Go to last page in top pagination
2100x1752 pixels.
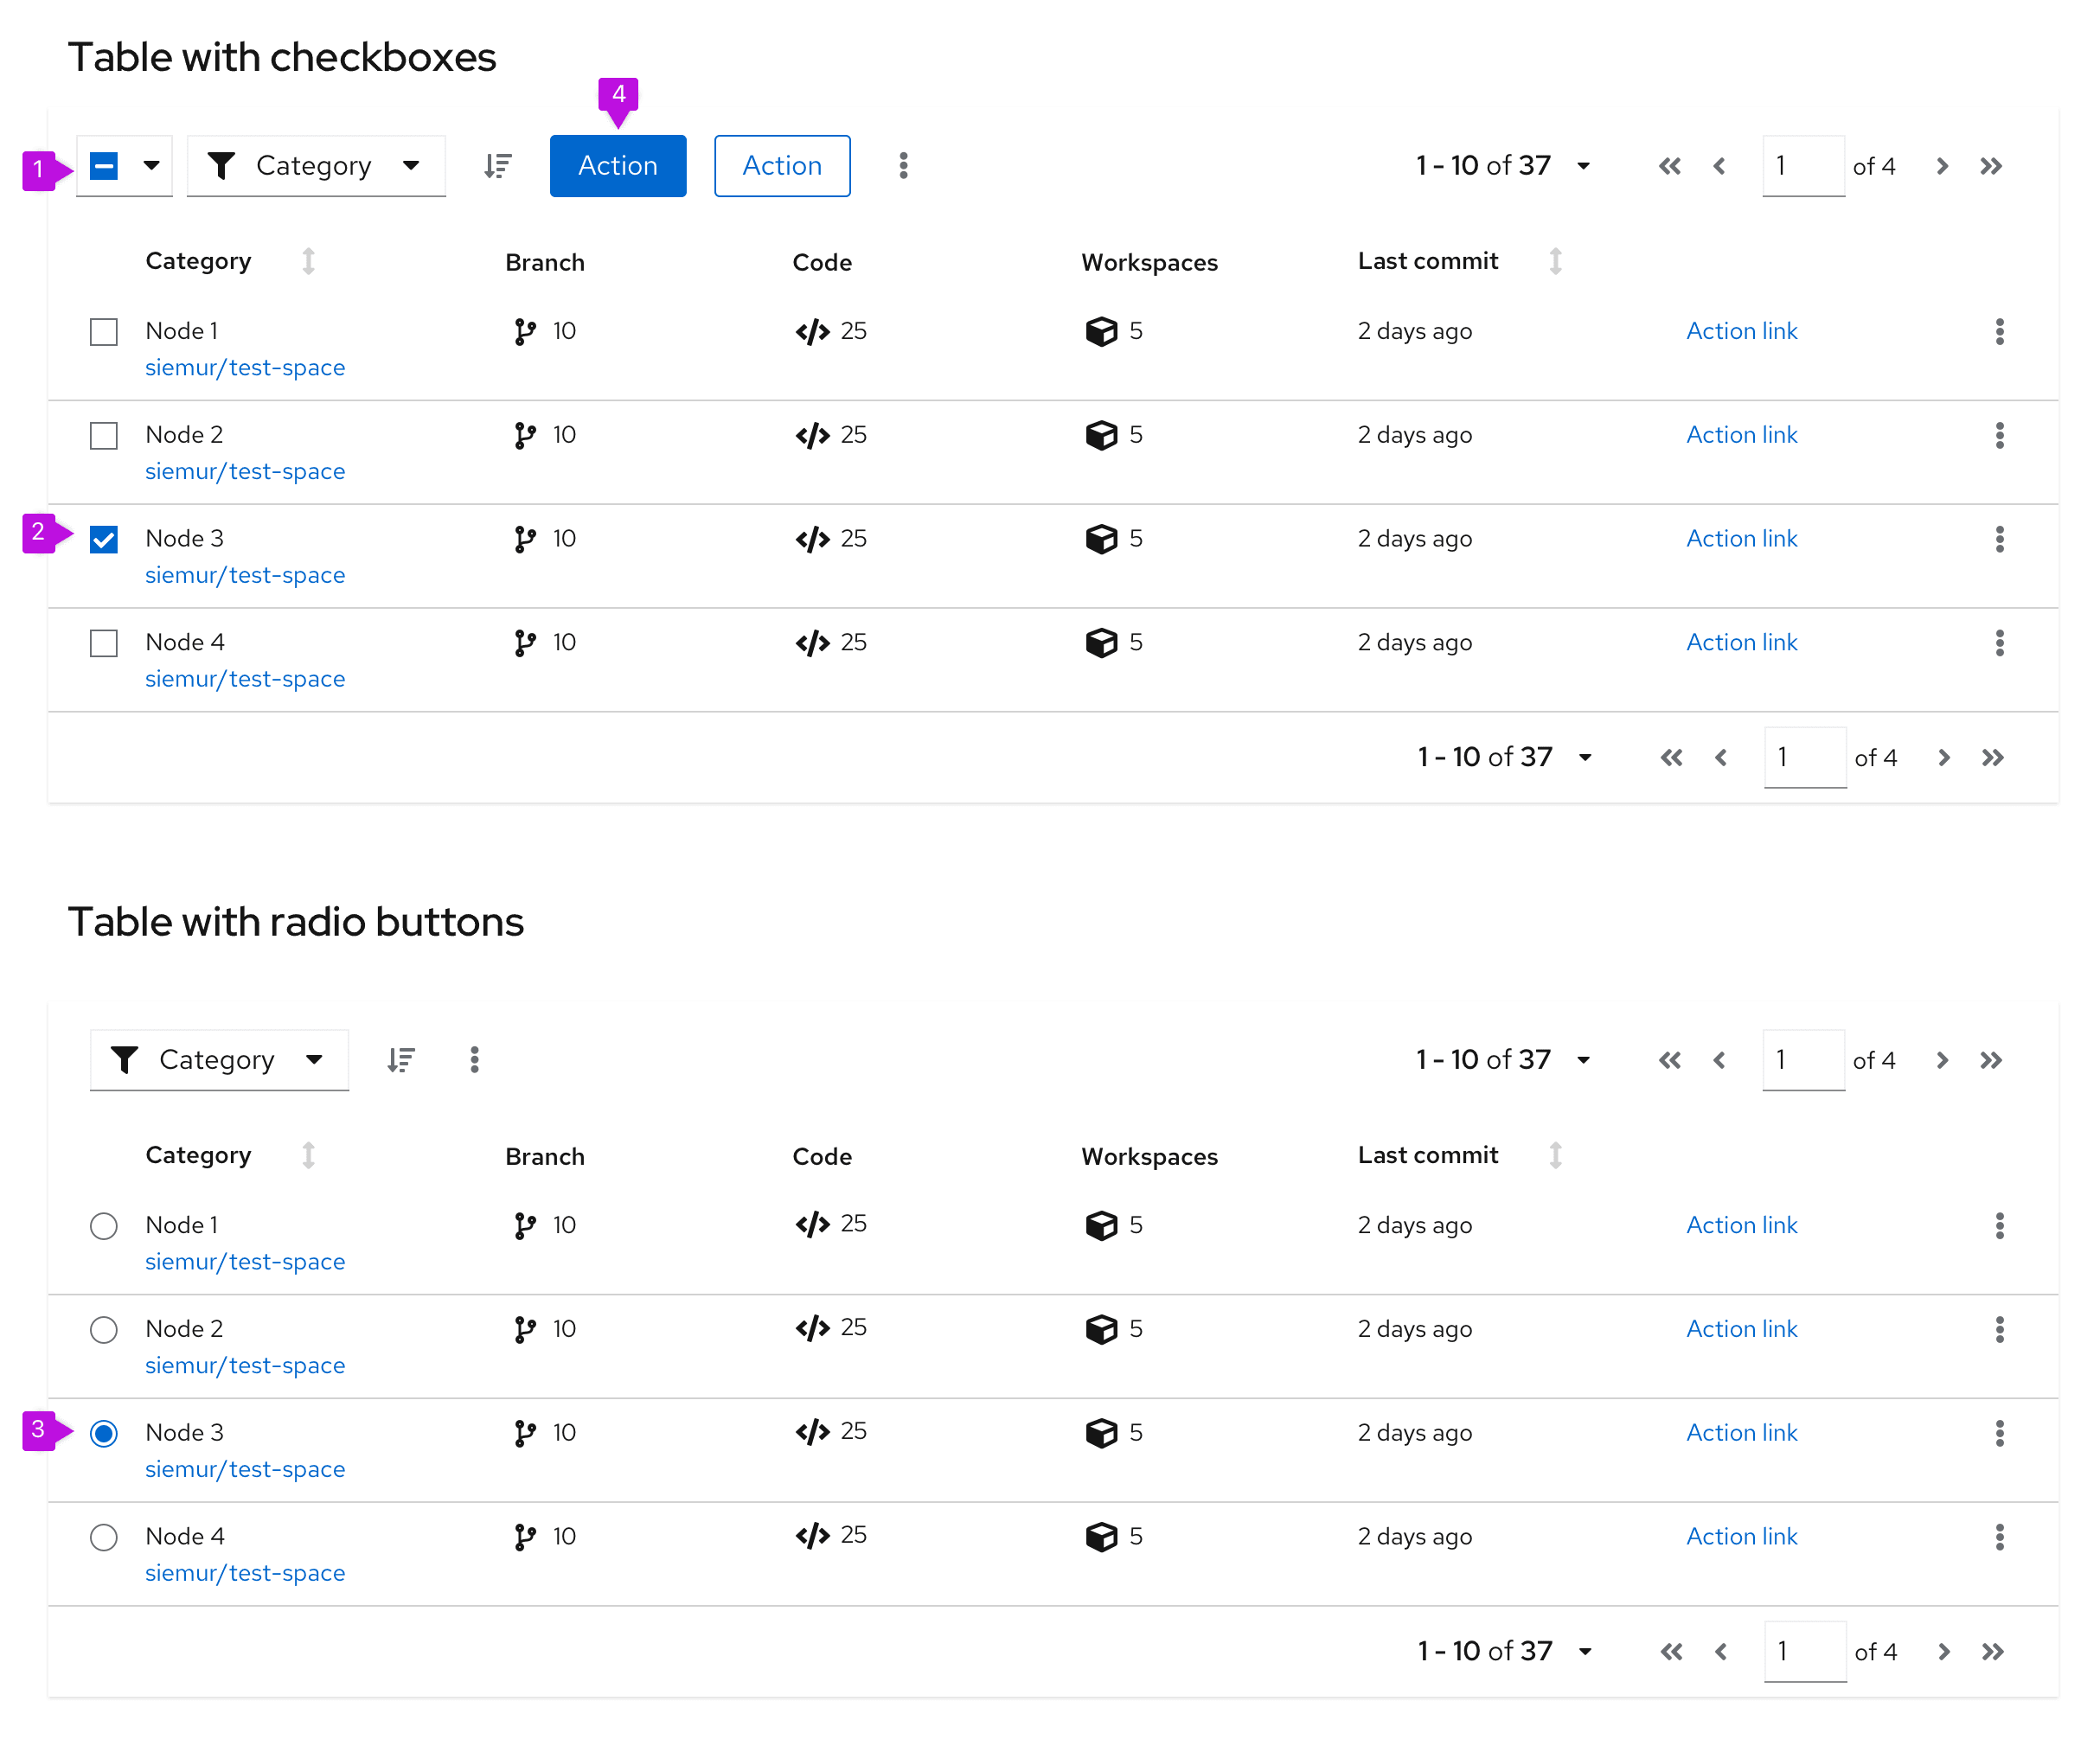coord(1990,166)
